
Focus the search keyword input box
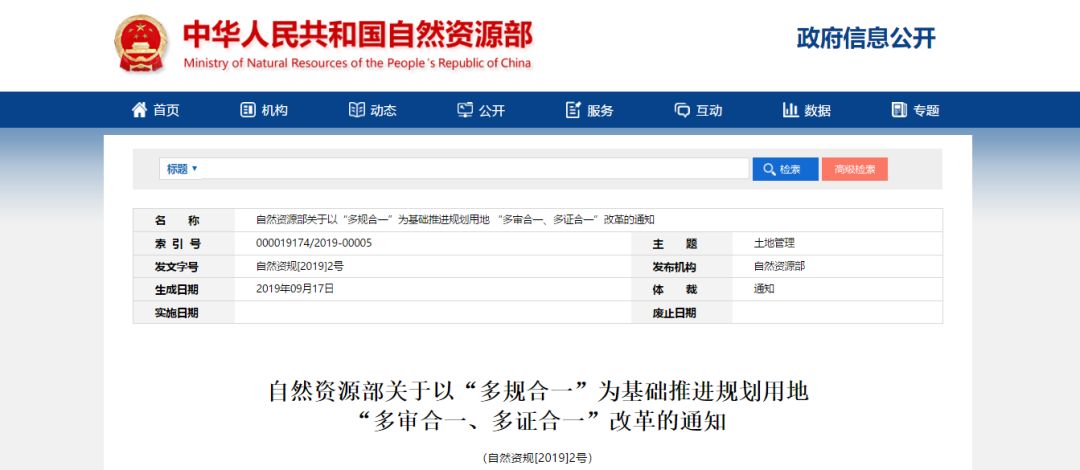pos(475,169)
